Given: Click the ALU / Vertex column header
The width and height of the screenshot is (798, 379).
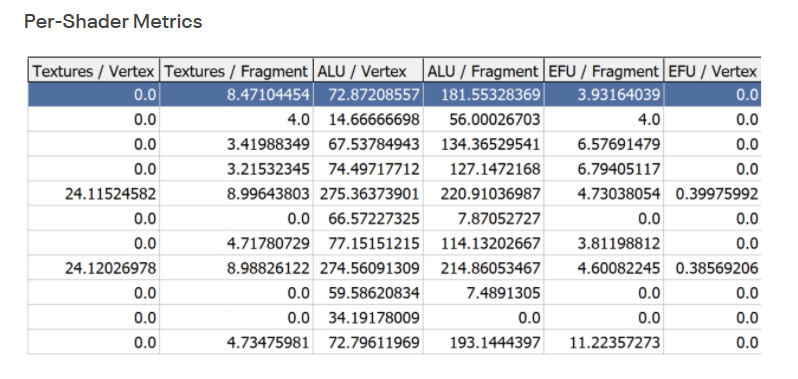Looking at the screenshot, I should [368, 71].
